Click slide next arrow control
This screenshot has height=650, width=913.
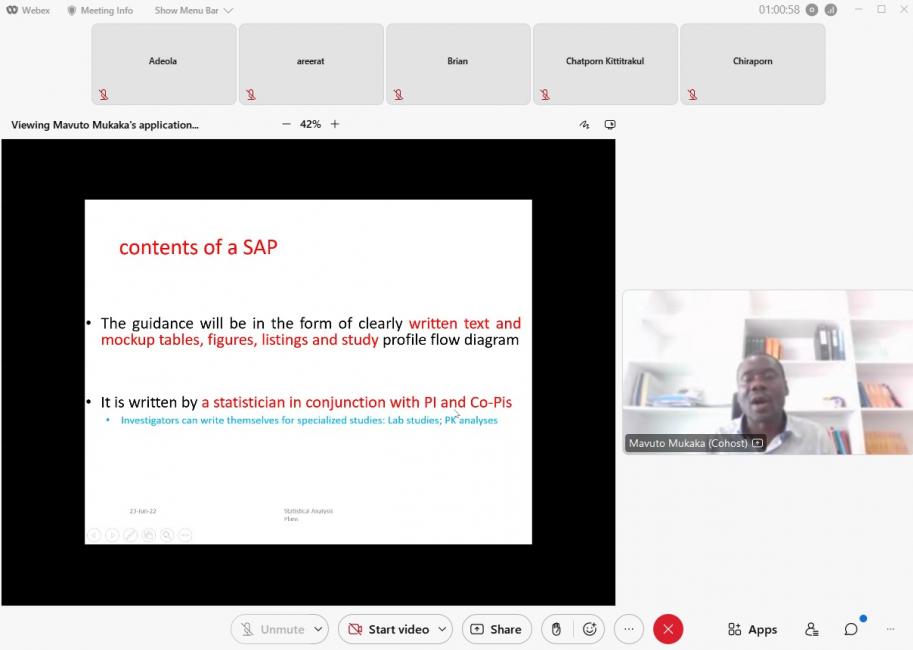click(112, 535)
